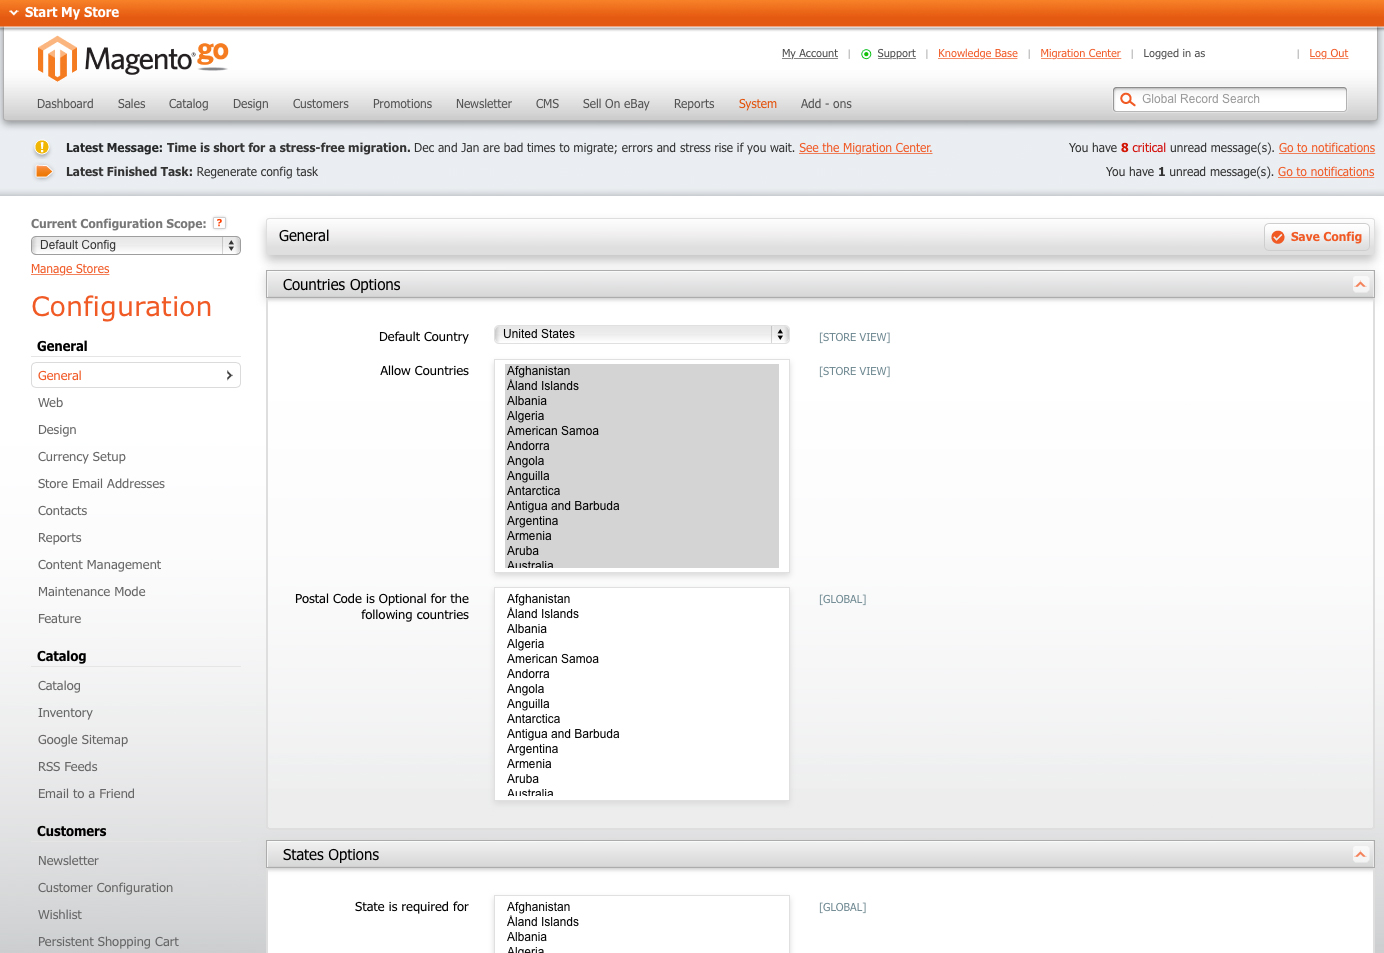Click the Save Config button
The width and height of the screenshot is (1384, 953).
[1317, 237]
